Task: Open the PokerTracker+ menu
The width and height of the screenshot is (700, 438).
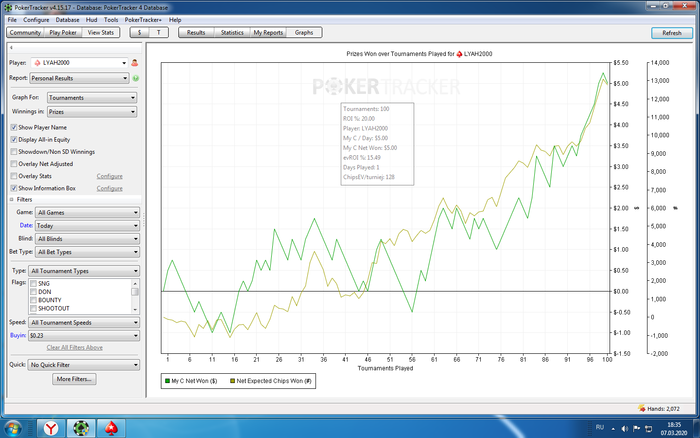Action: coord(143,20)
